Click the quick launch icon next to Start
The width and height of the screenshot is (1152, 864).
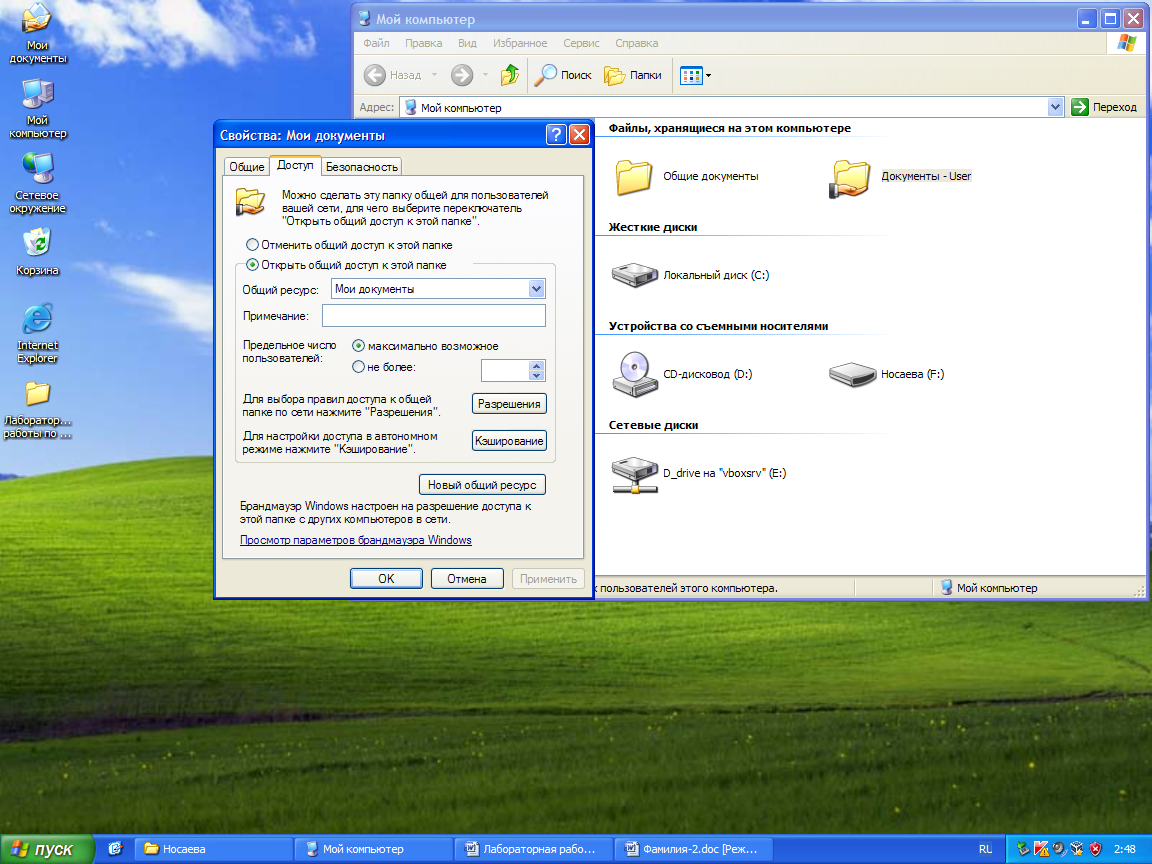[x=115, y=849]
